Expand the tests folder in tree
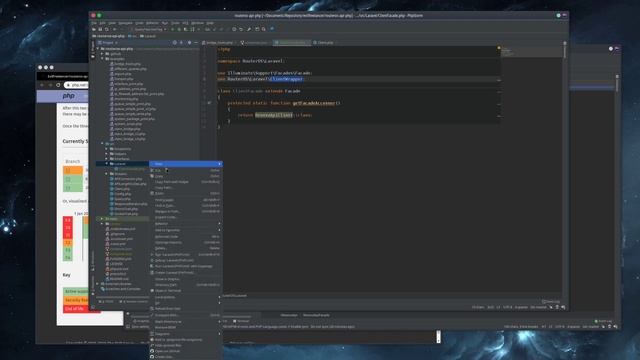640x360 pixels. pyautogui.click(x=102, y=219)
